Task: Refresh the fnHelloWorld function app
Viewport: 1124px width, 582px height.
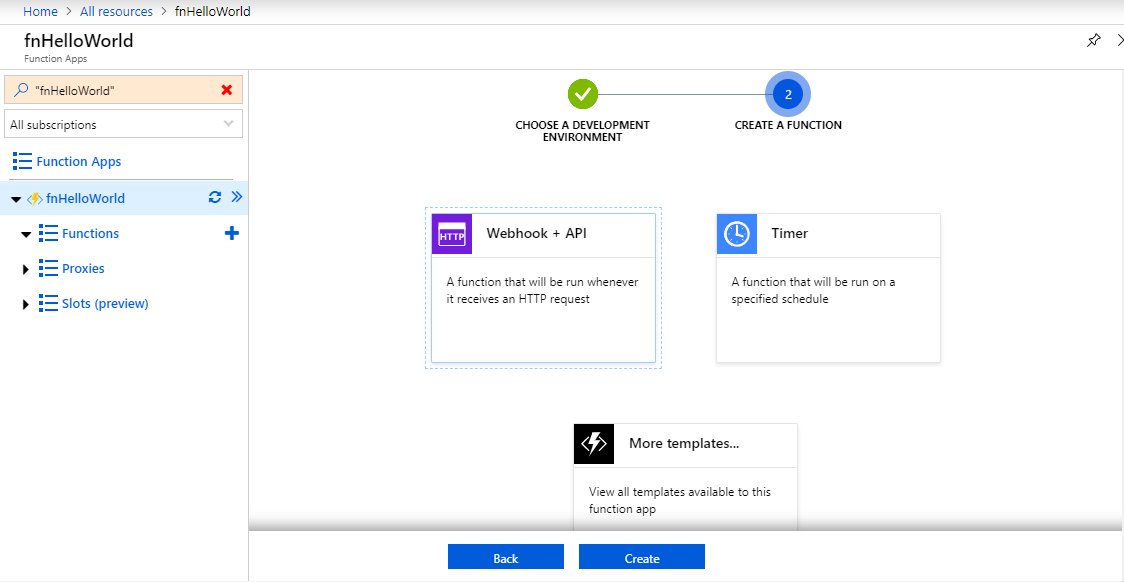Action: pos(214,197)
